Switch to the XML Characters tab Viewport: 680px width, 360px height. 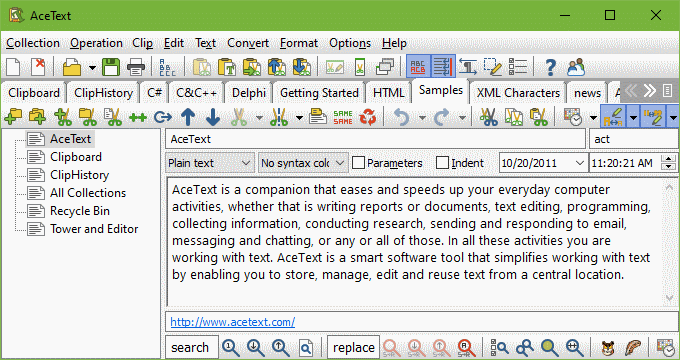(518, 93)
